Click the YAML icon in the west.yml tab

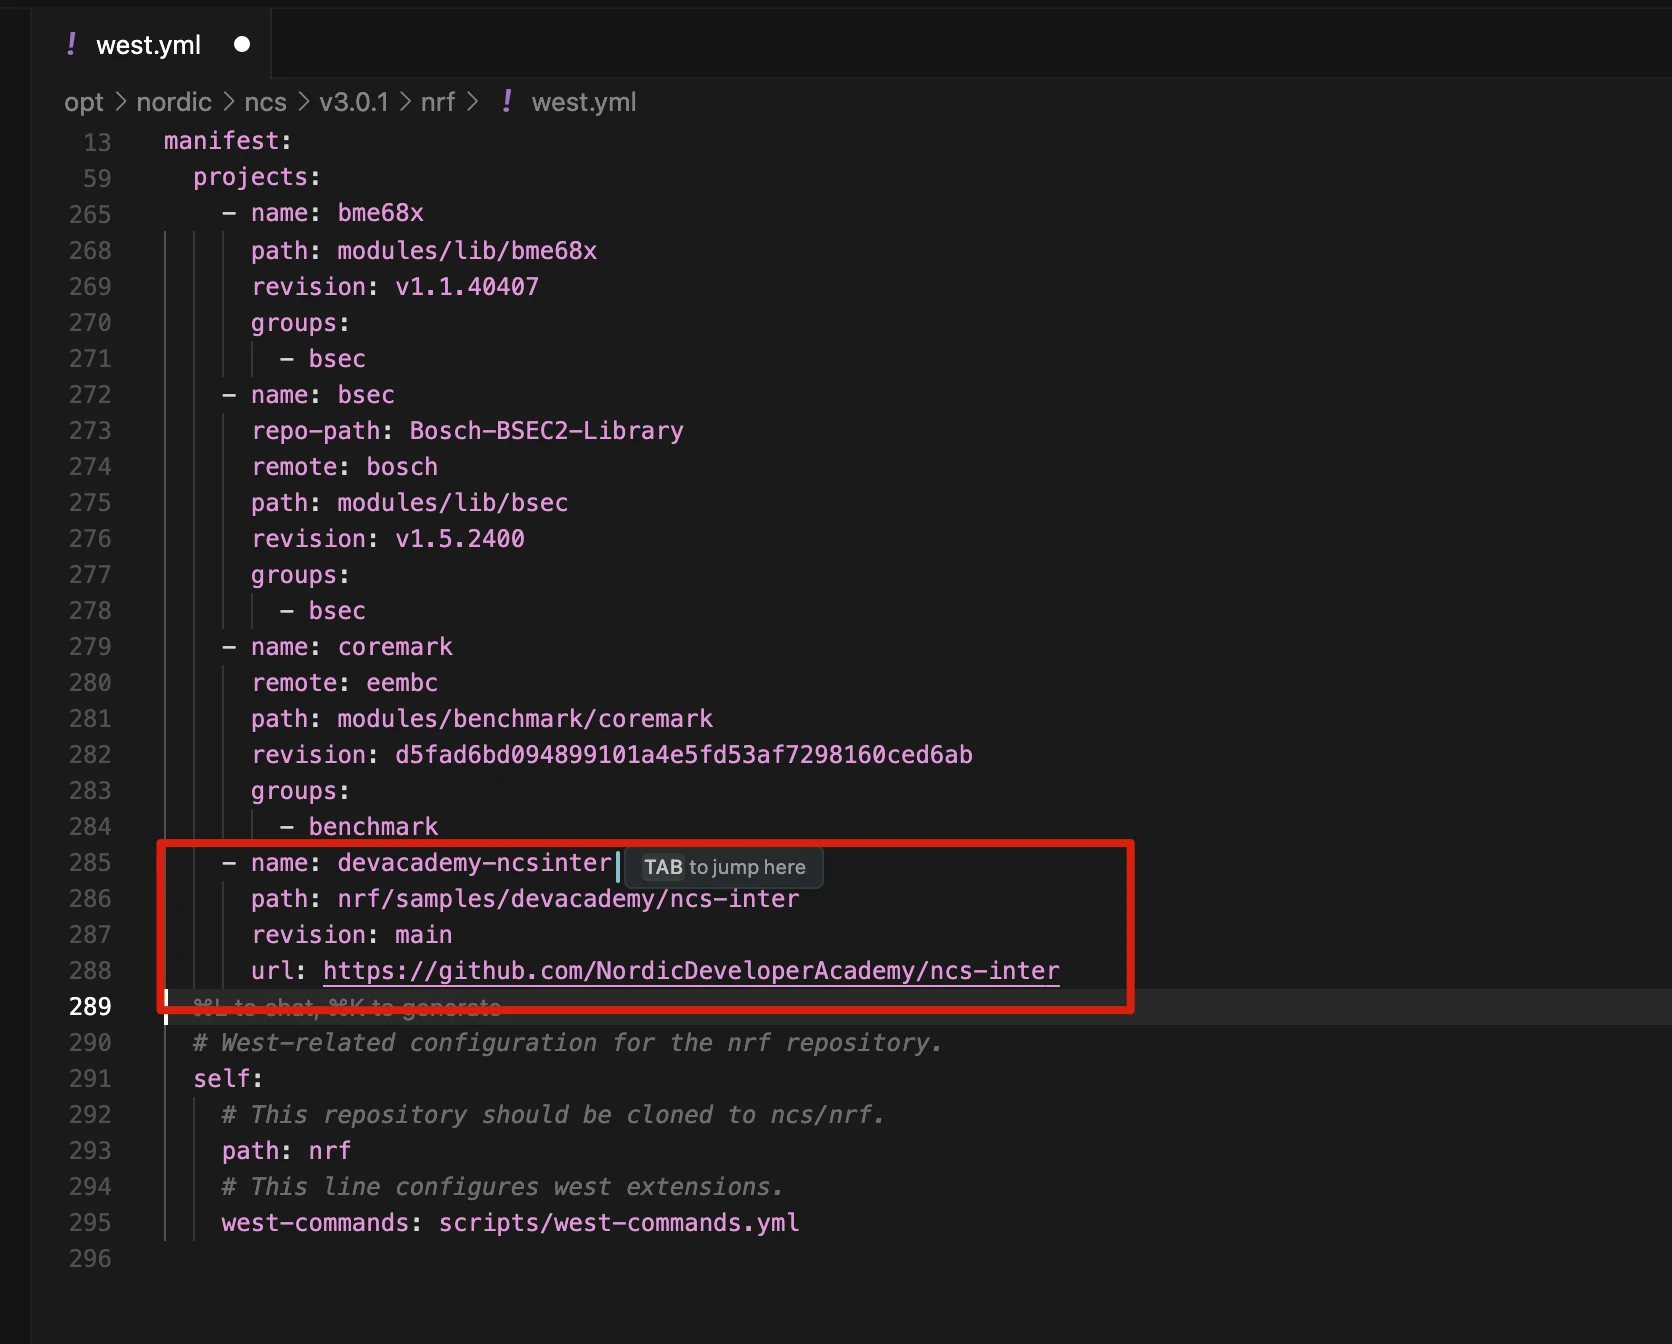click(x=71, y=44)
